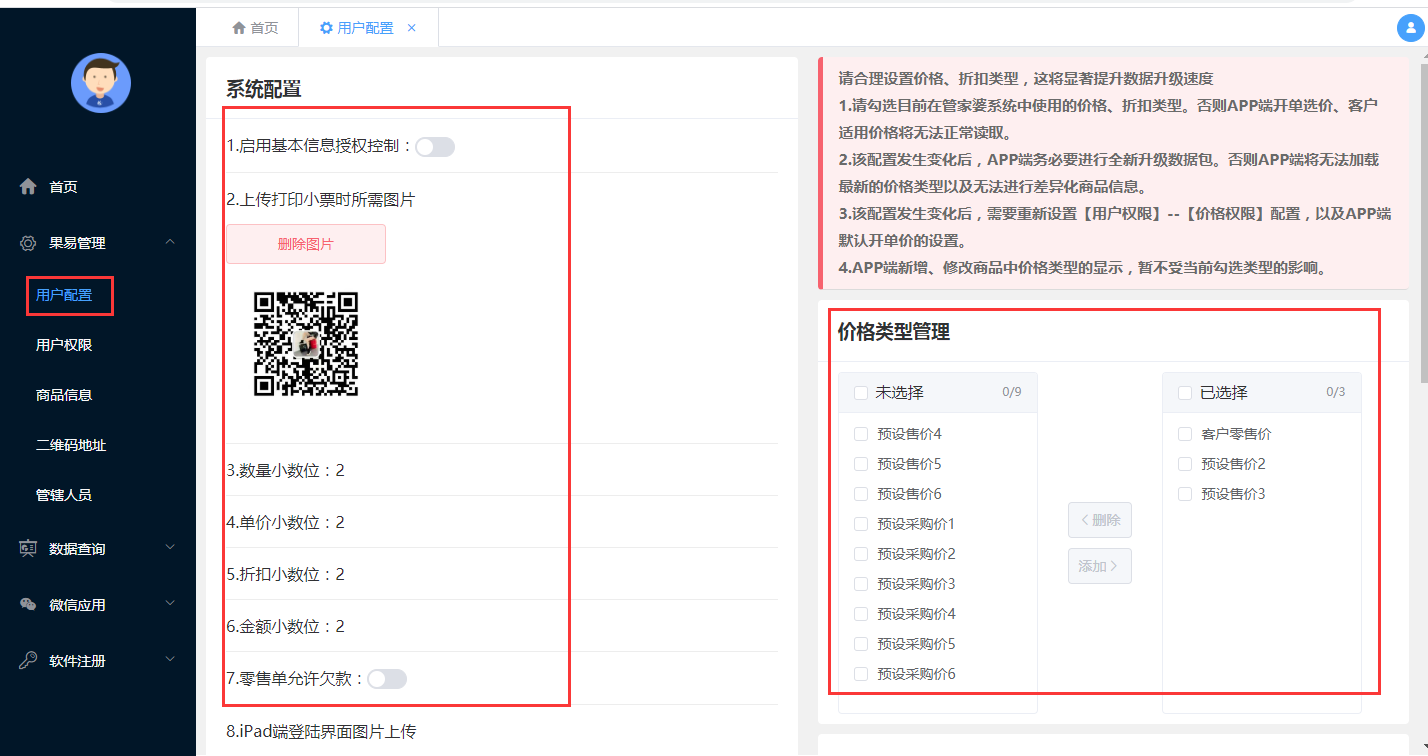The image size is (1428, 756).
Task: Close the 用户配置 tab
Action: coord(411,28)
